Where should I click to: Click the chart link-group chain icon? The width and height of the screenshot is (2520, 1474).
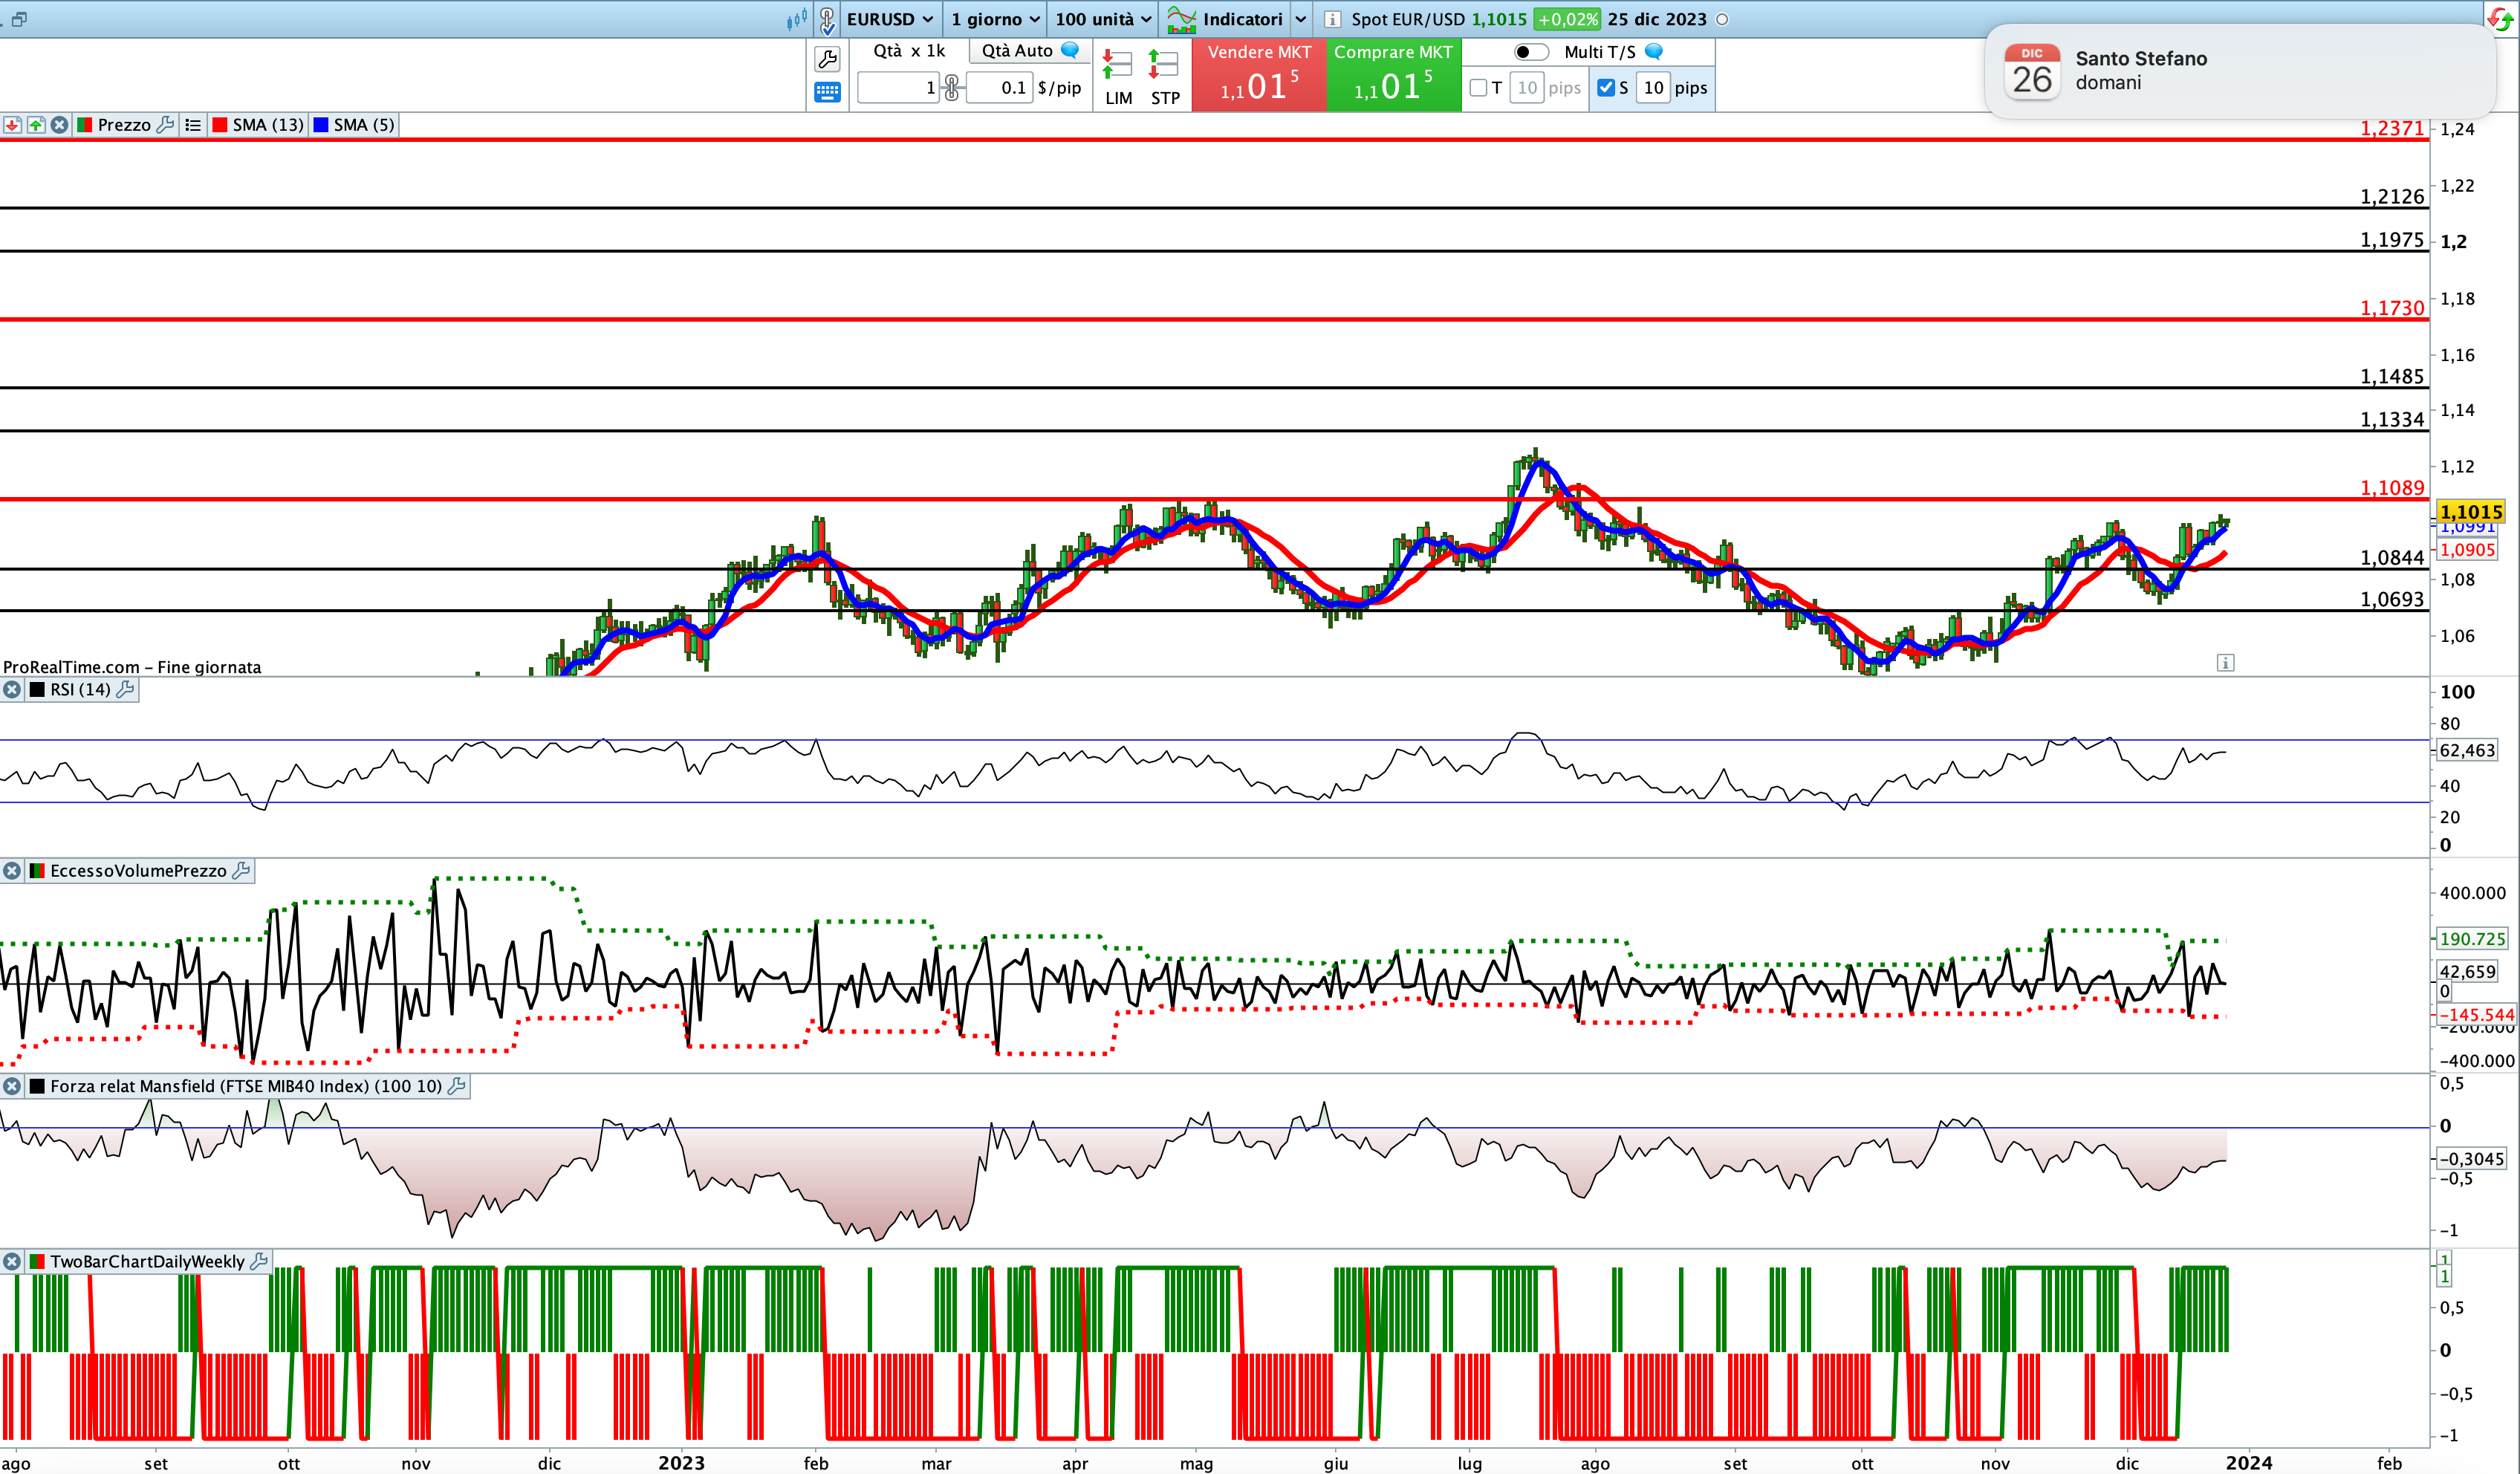click(827, 19)
